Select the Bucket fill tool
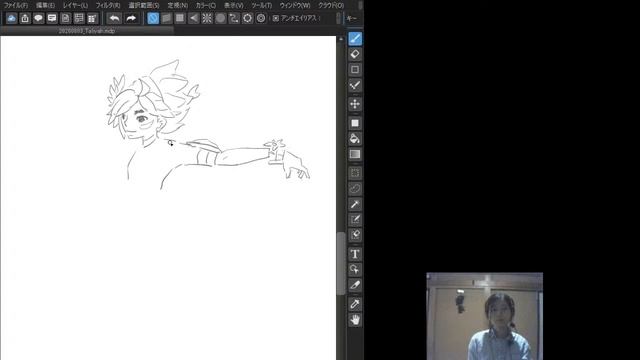 [x=355, y=139]
